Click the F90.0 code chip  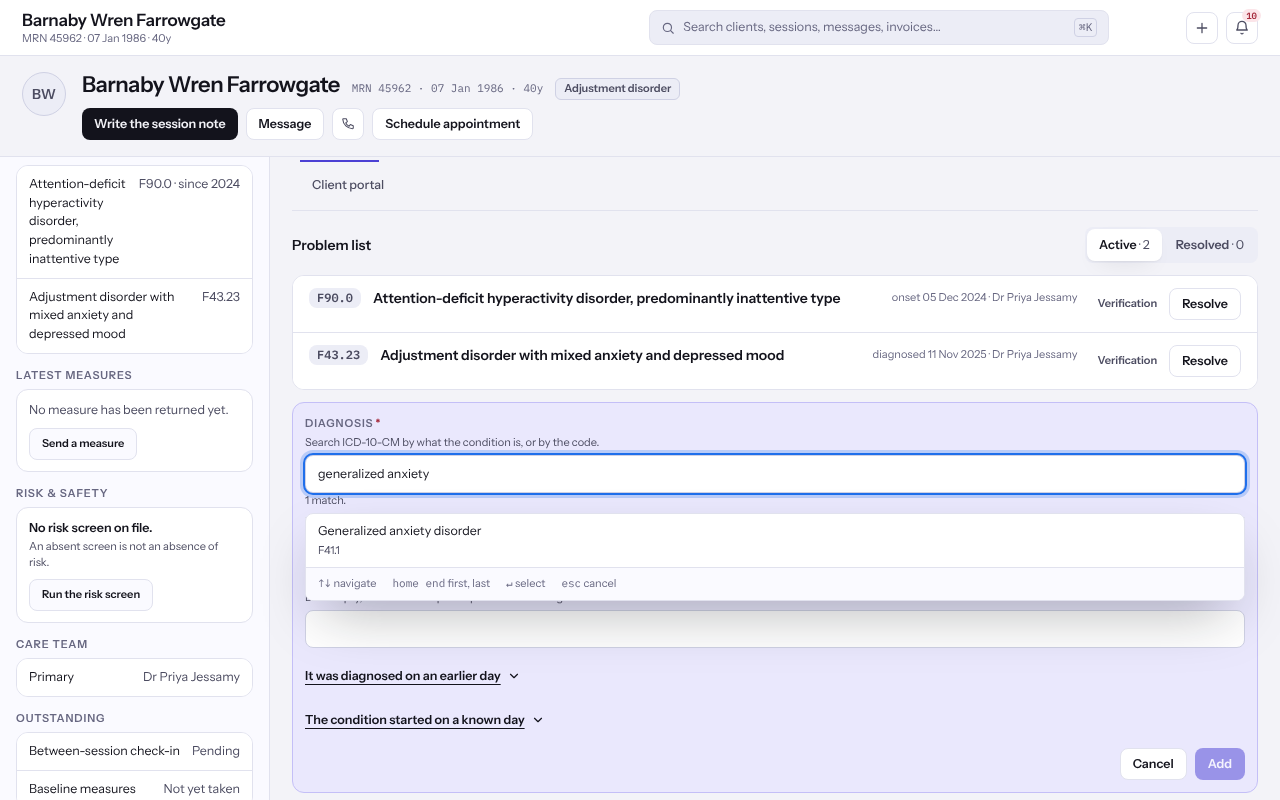(x=335, y=298)
